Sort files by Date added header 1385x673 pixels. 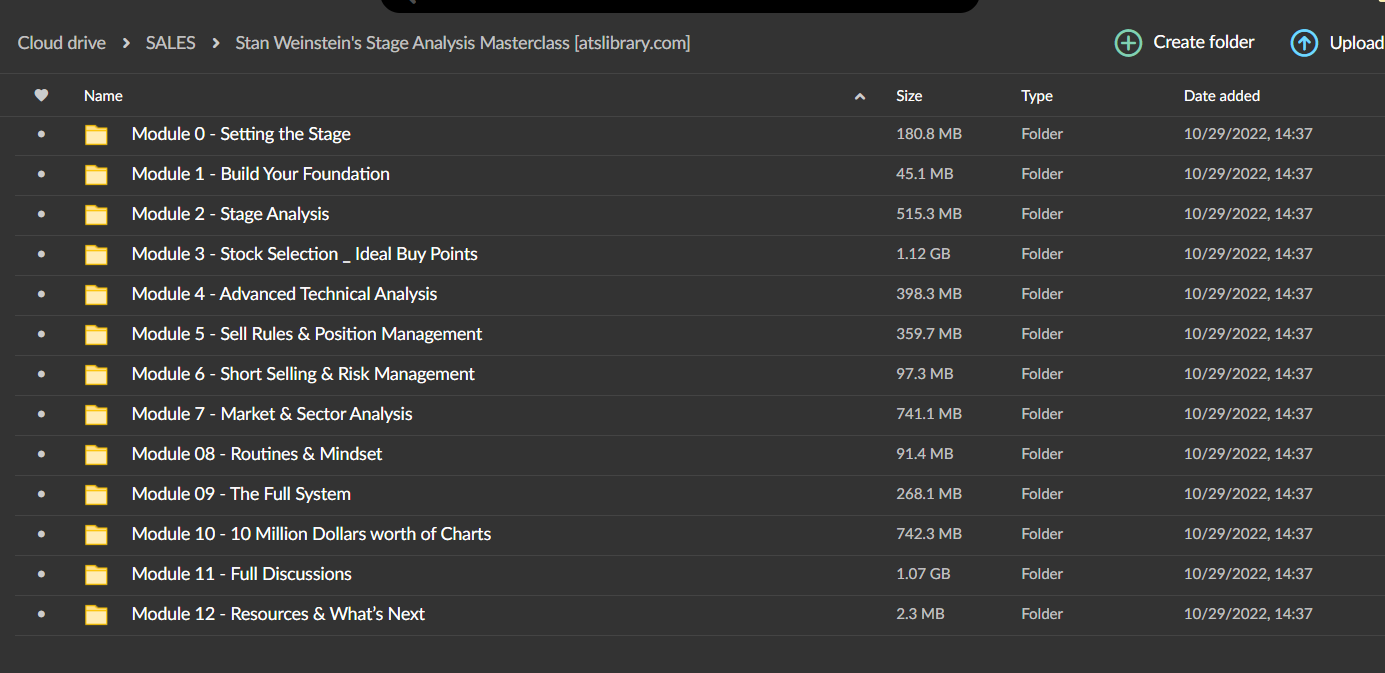click(x=1221, y=96)
